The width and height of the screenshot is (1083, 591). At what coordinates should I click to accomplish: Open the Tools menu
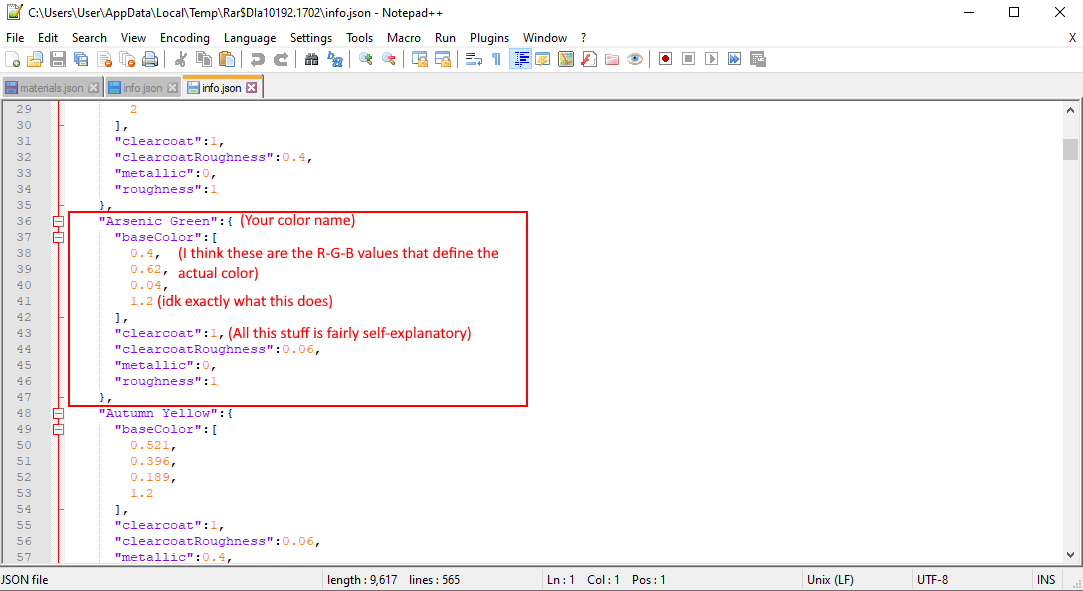coord(359,38)
